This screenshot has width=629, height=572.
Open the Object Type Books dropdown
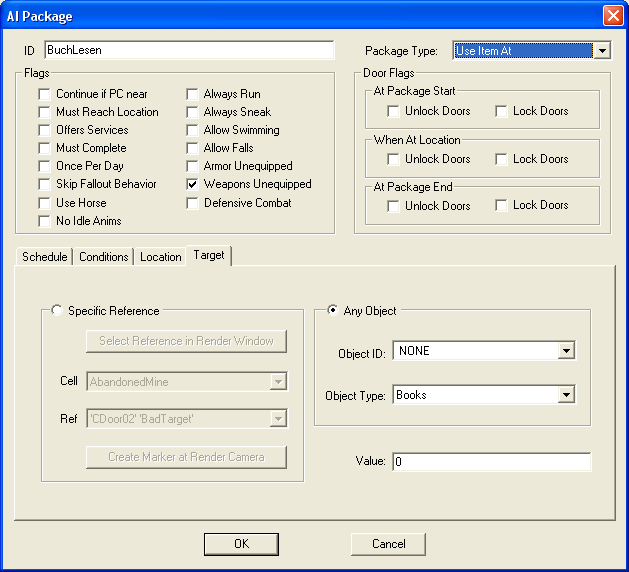point(566,395)
